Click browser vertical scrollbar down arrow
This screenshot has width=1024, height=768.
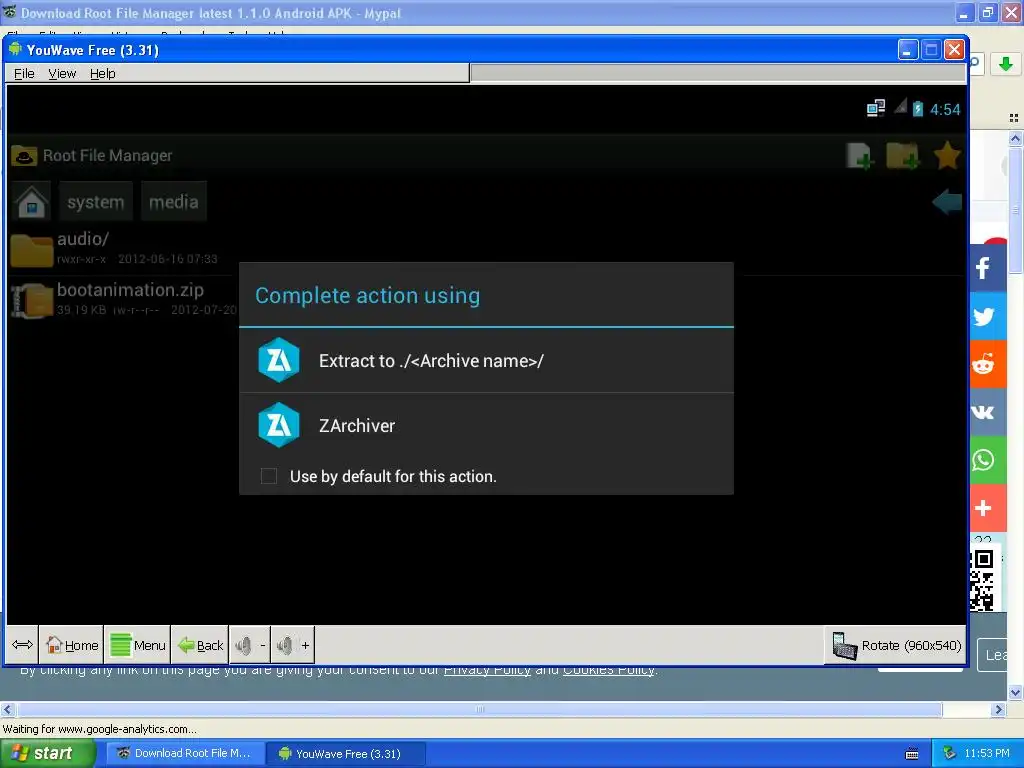[1015, 692]
